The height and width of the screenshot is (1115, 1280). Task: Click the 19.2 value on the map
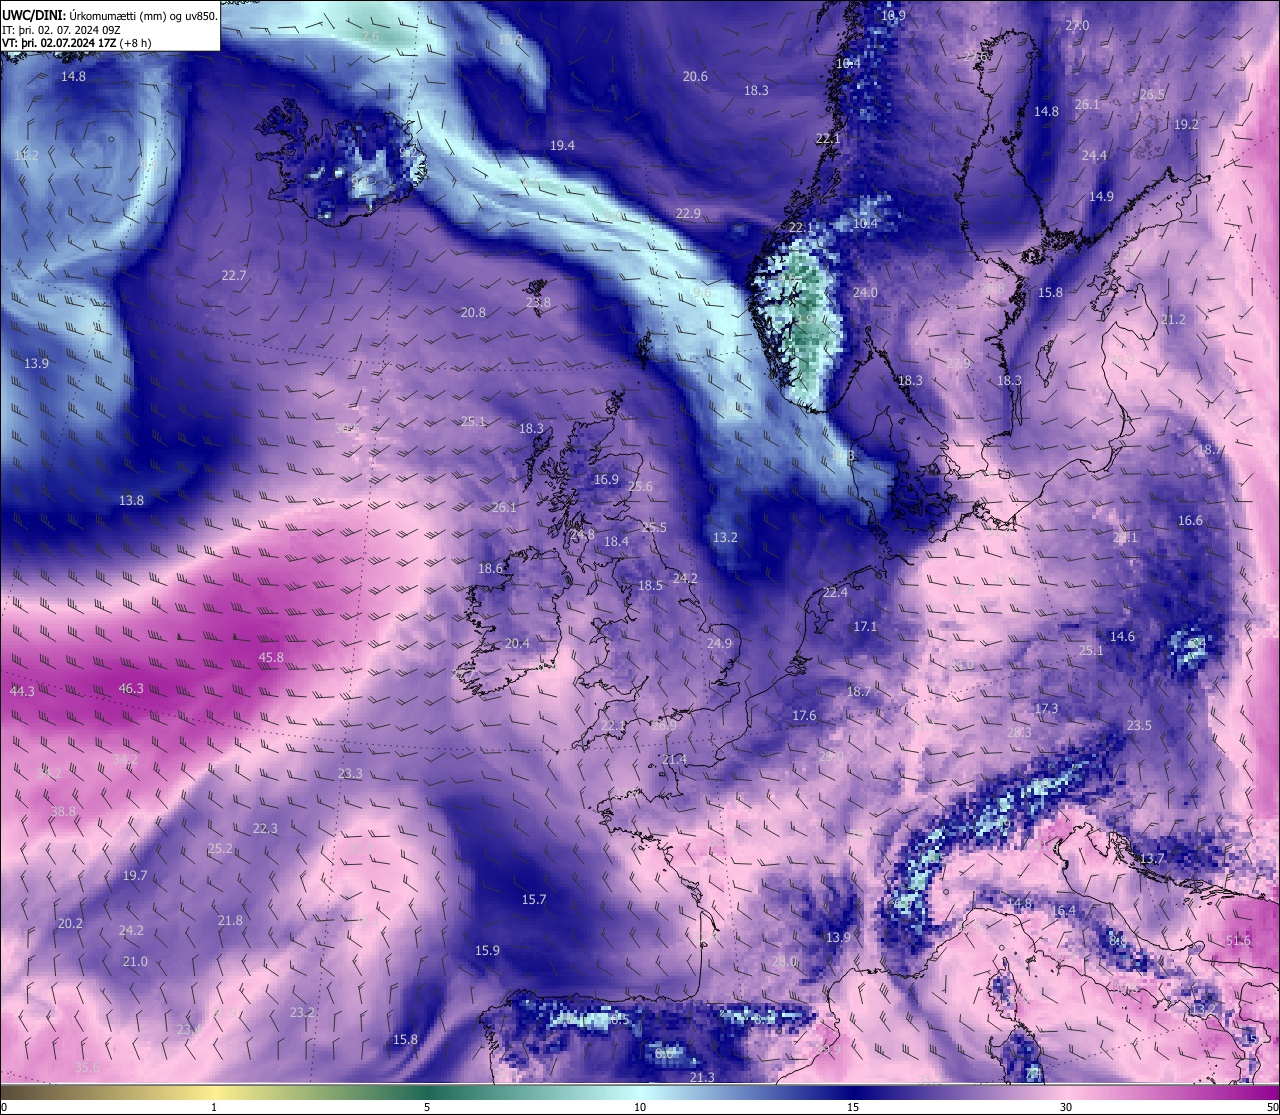click(1186, 124)
